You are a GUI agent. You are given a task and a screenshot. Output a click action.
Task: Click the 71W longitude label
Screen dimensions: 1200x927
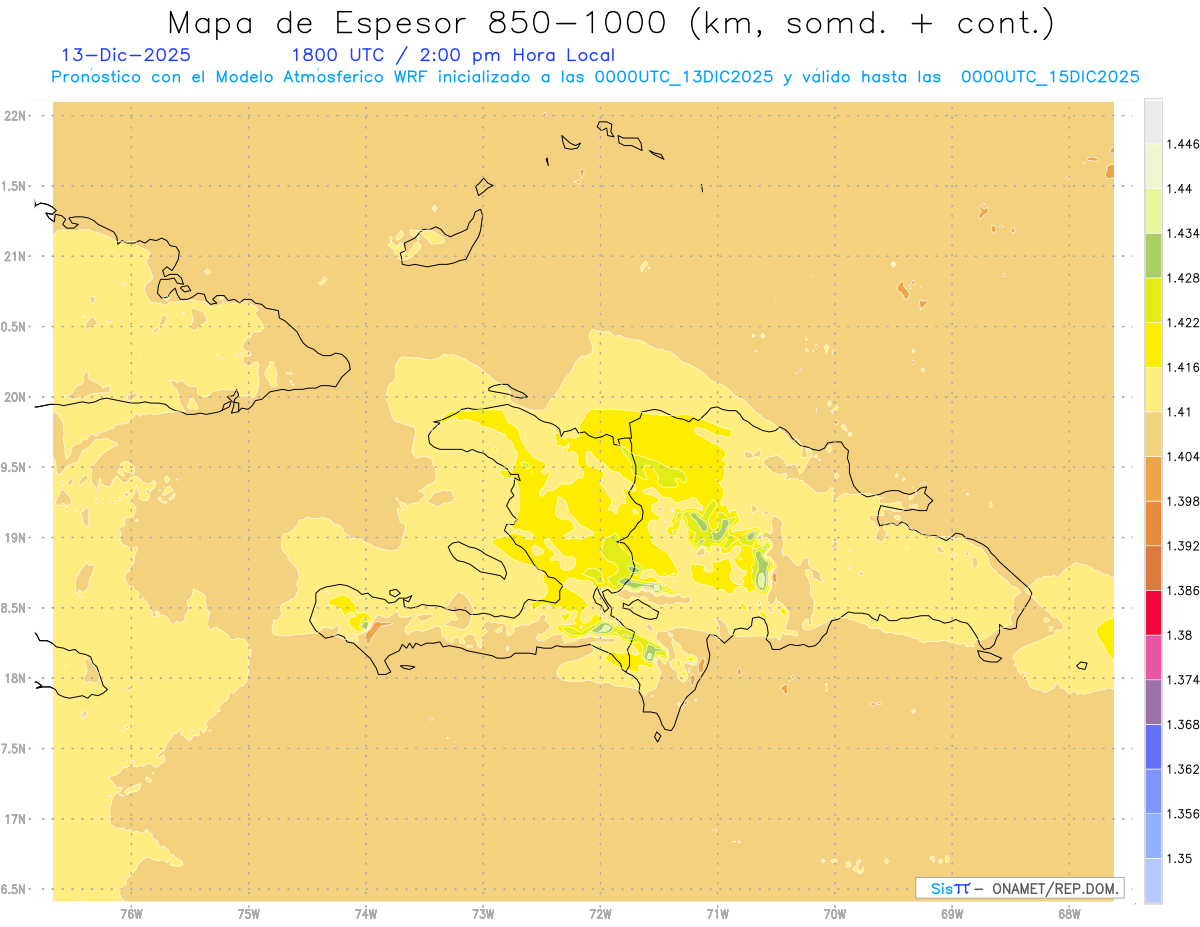click(717, 914)
